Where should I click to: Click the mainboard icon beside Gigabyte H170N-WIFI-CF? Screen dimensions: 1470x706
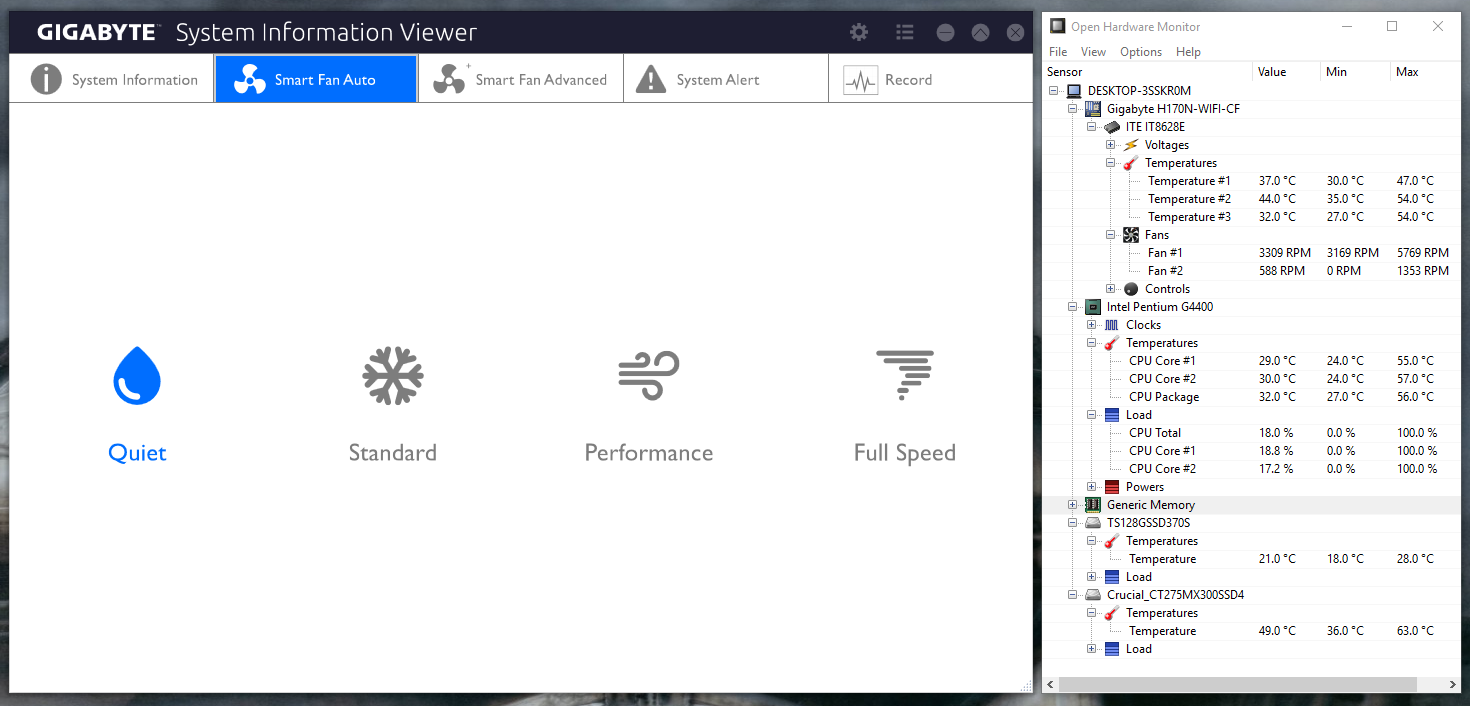1093,109
